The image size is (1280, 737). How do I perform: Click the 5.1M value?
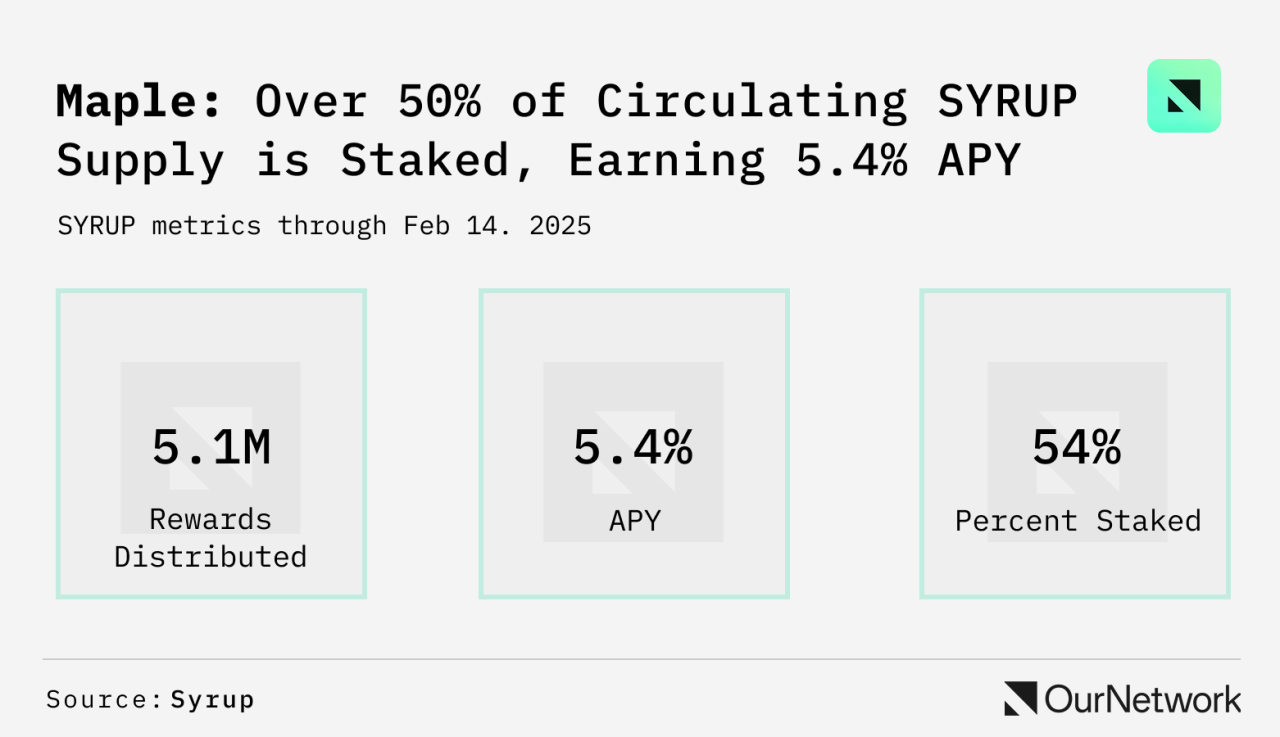(211, 448)
